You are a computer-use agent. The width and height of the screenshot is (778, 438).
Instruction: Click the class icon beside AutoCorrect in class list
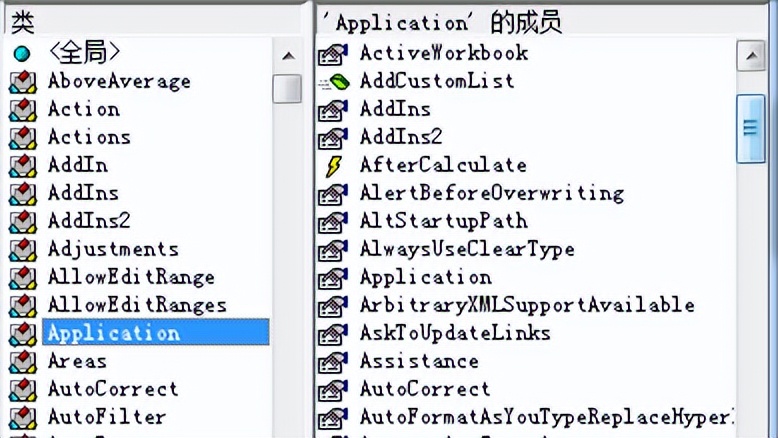(23, 389)
